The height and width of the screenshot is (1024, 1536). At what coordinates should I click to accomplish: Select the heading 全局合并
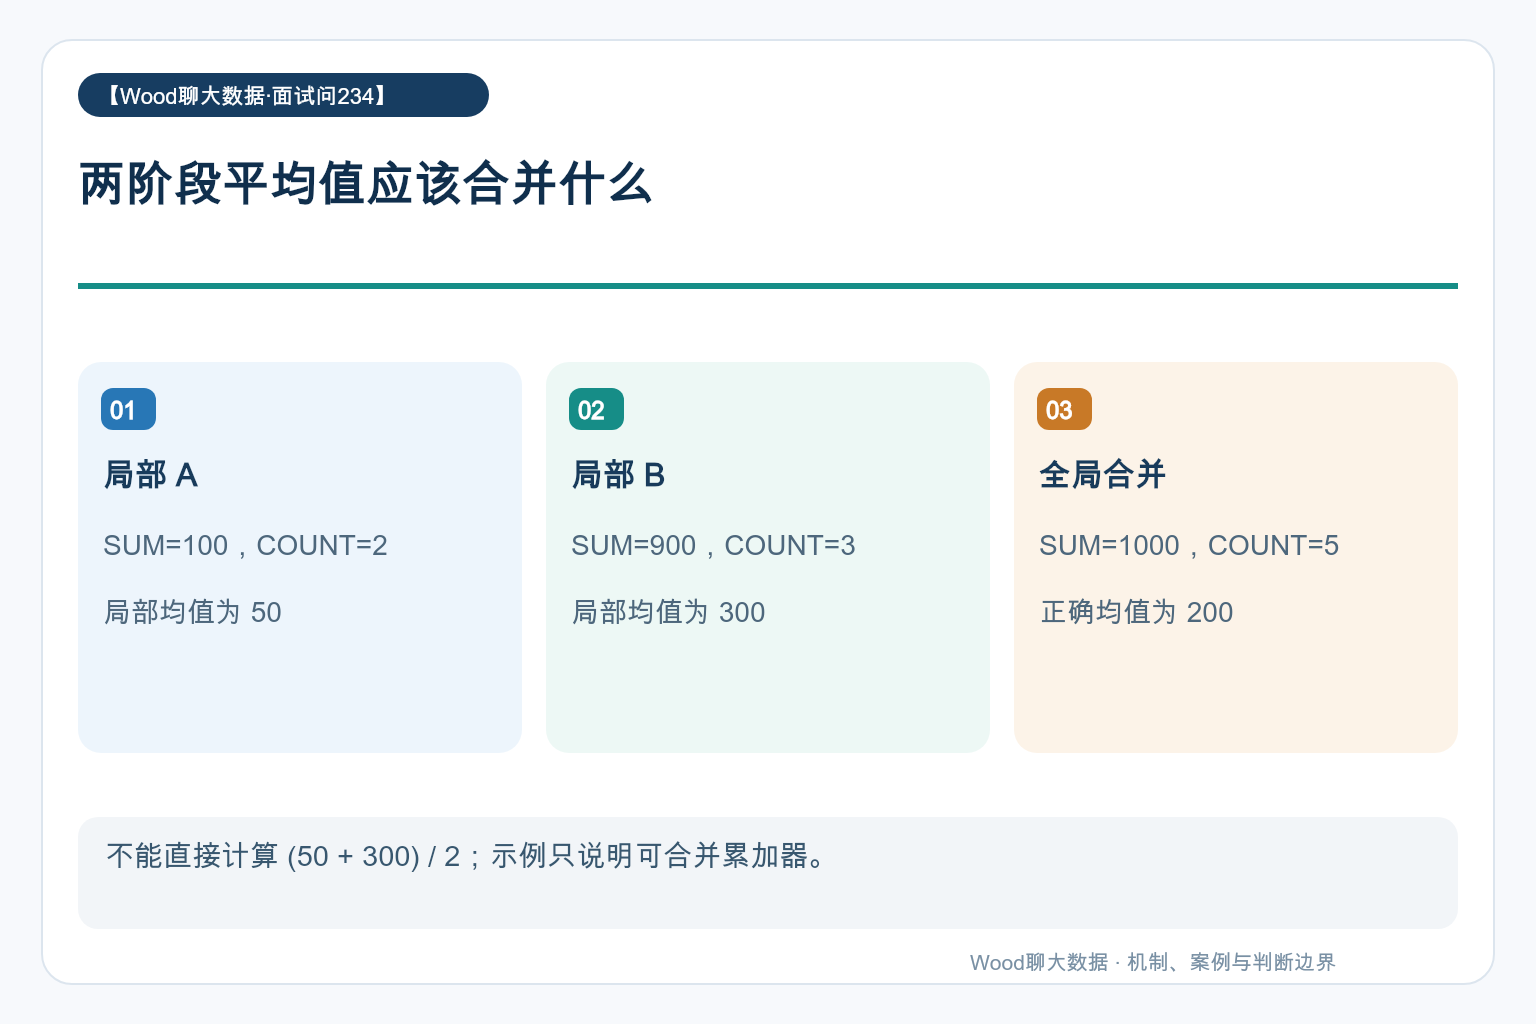[1103, 474]
